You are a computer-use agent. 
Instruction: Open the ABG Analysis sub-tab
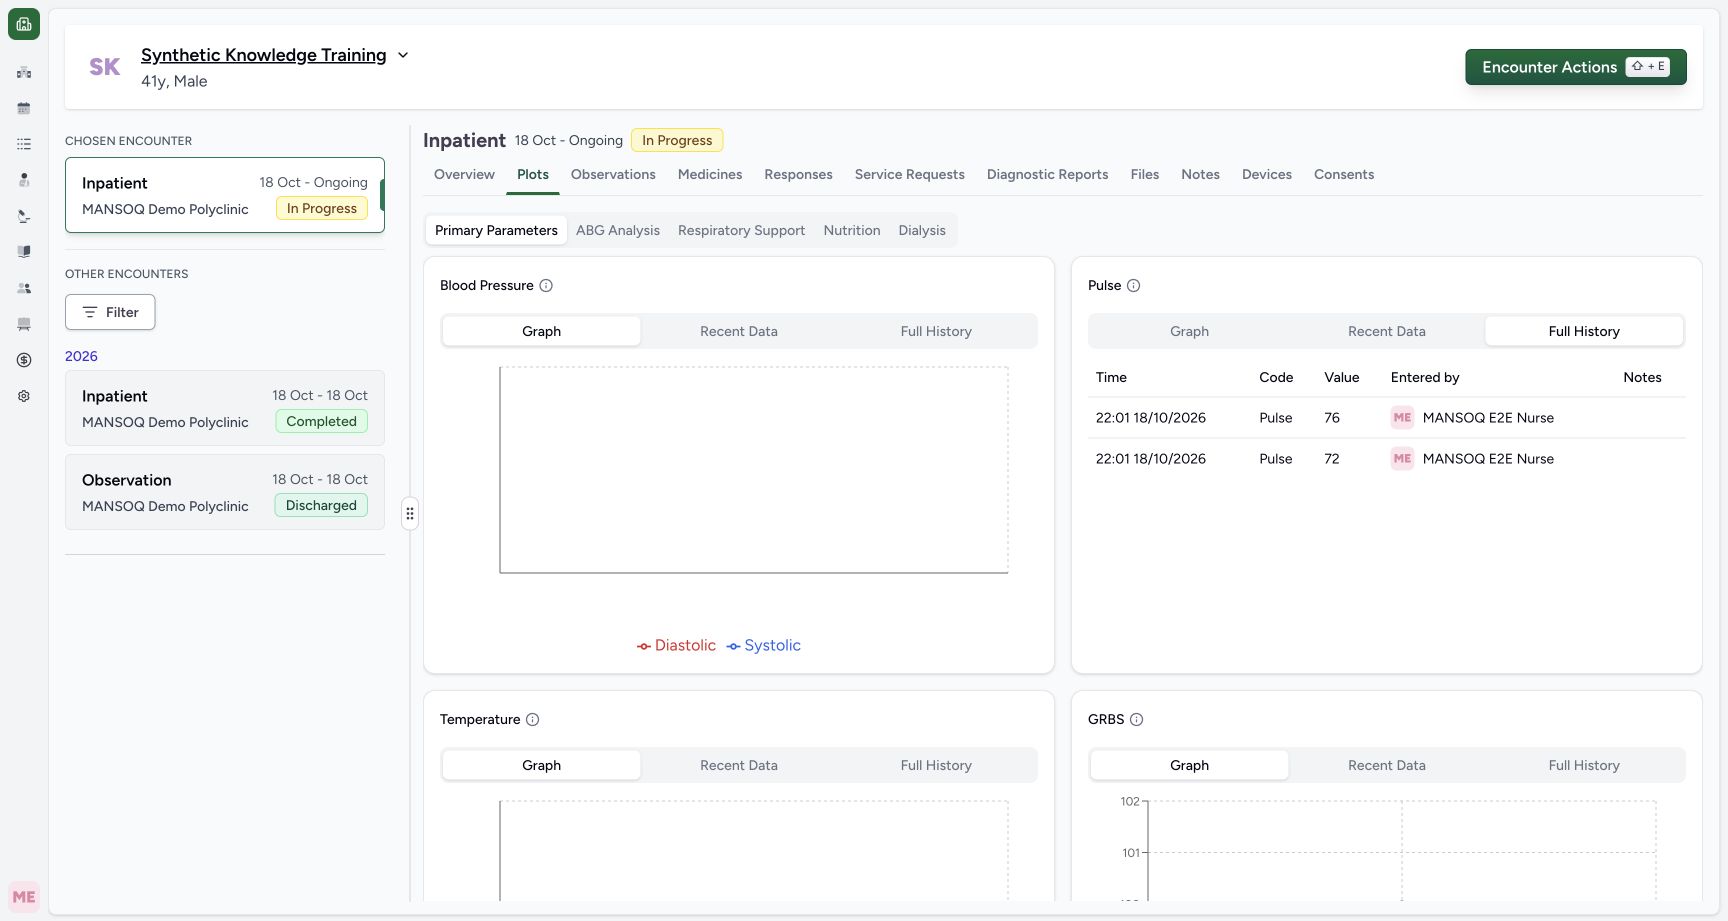click(x=618, y=230)
